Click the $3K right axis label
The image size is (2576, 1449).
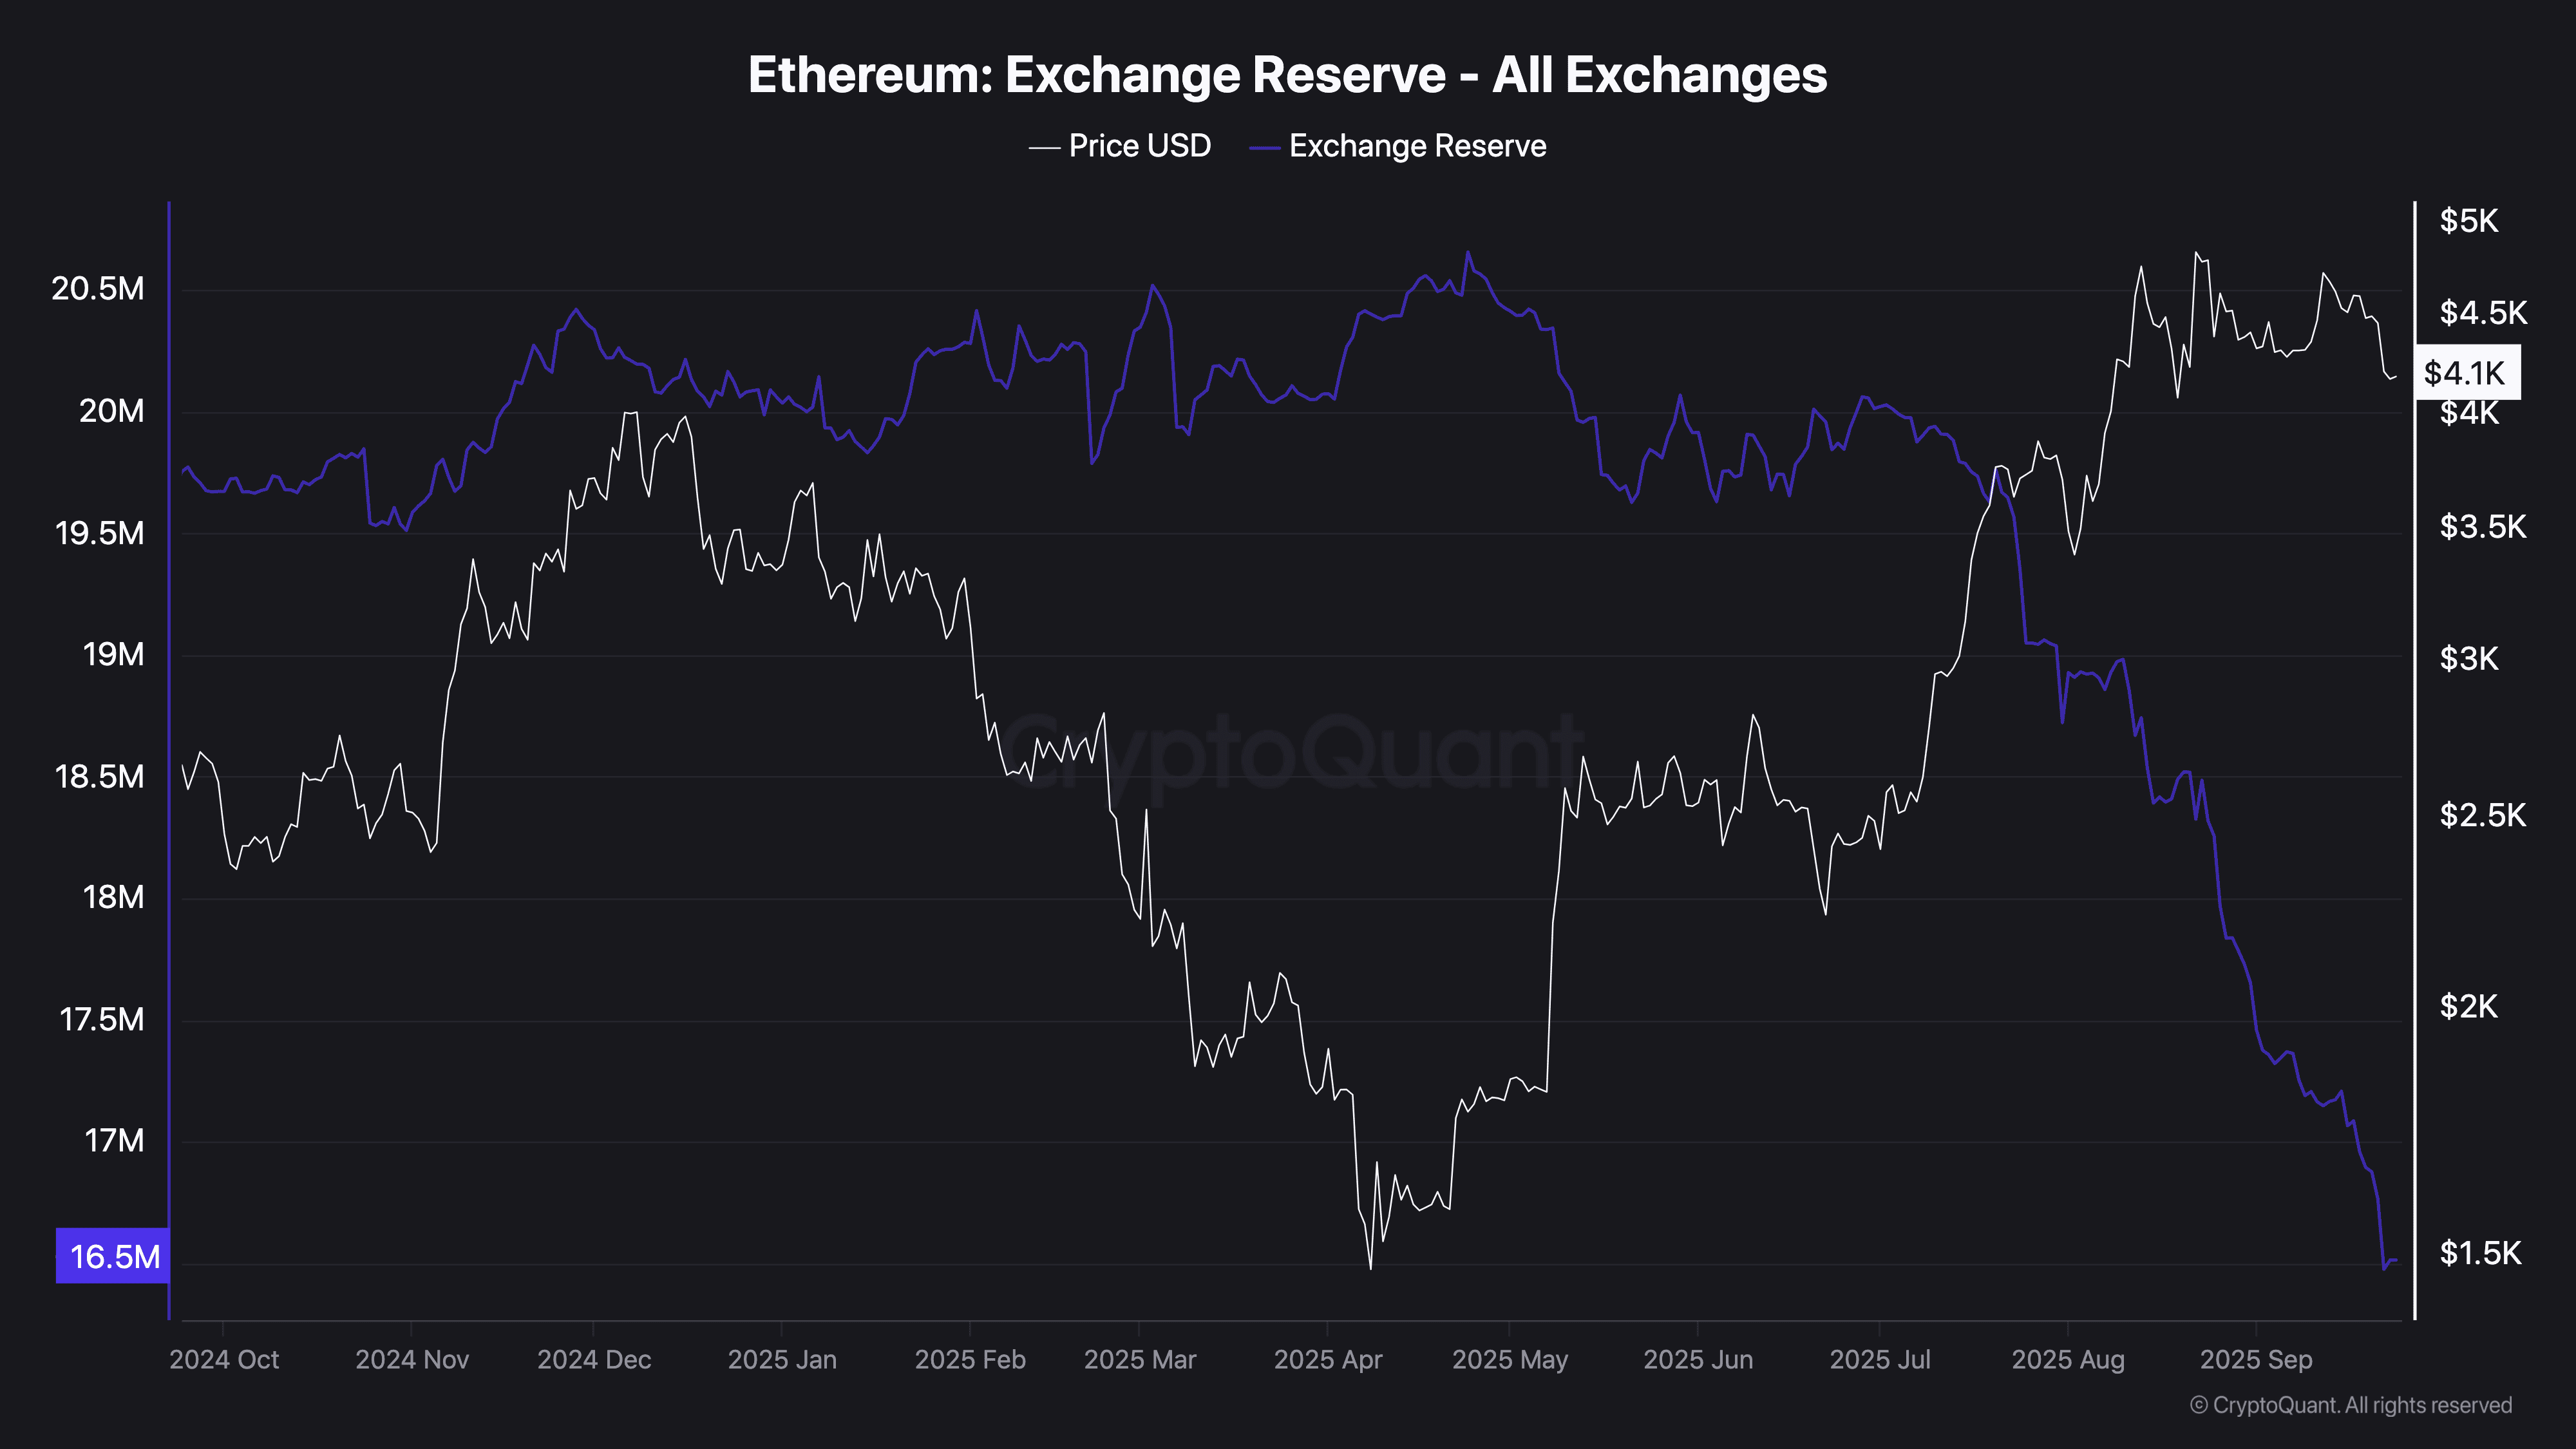click(2468, 659)
